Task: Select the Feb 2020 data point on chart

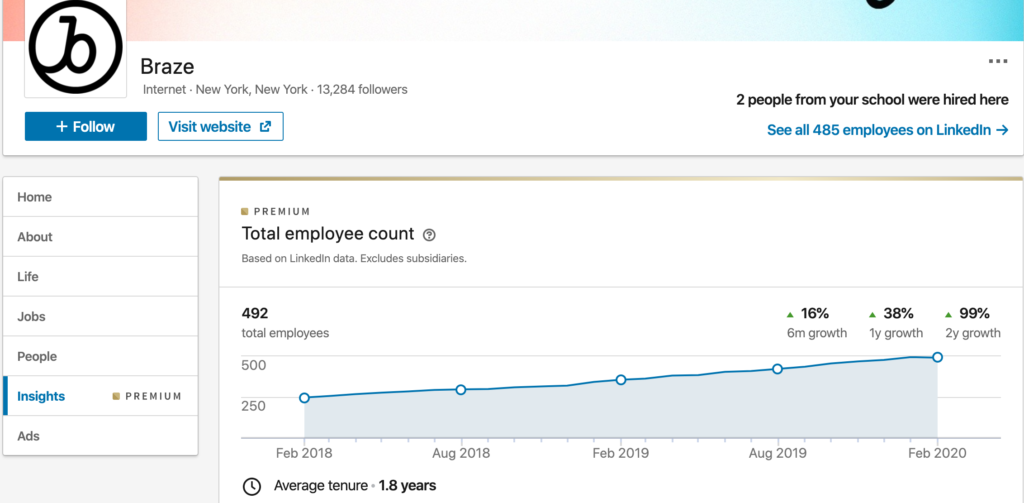Action: (x=938, y=357)
